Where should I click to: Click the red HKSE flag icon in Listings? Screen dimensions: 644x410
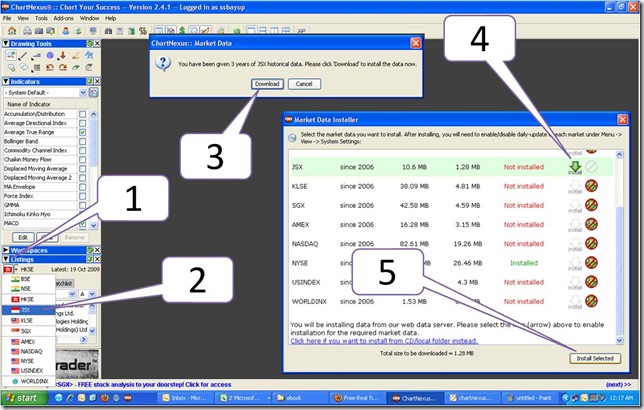[7, 269]
